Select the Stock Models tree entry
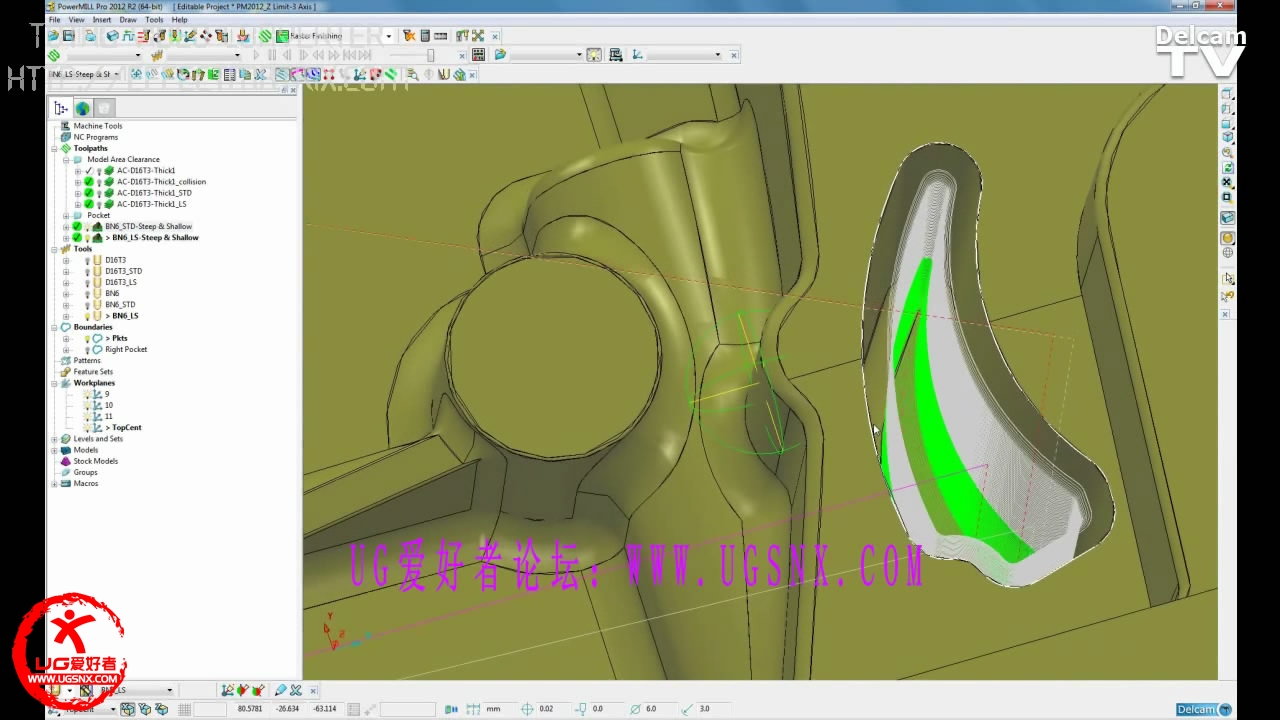The width and height of the screenshot is (1280, 720). (95, 461)
